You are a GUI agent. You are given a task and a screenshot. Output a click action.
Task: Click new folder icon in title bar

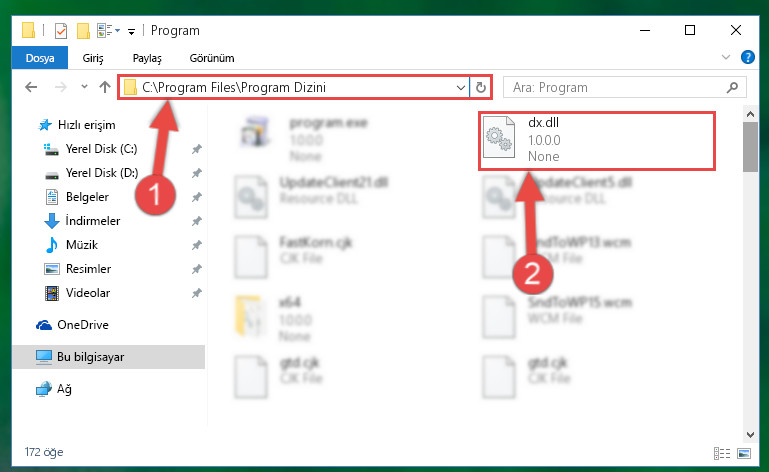coord(83,30)
